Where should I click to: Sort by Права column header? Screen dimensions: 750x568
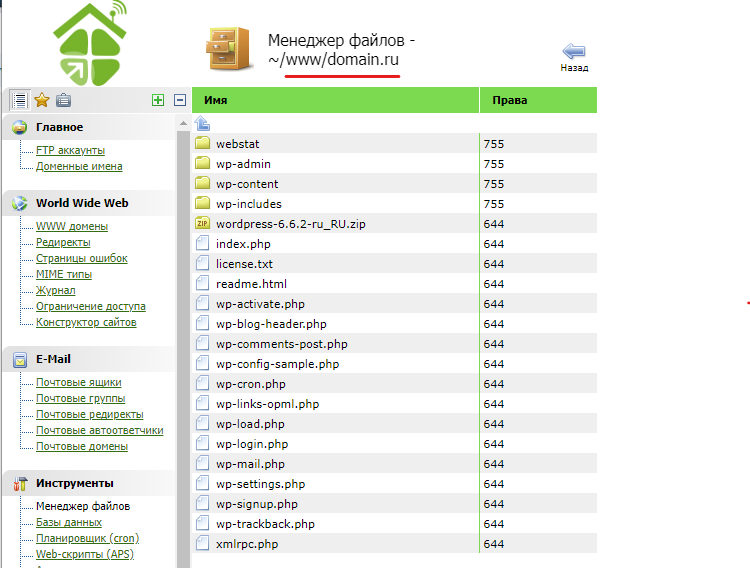click(x=509, y=100)
